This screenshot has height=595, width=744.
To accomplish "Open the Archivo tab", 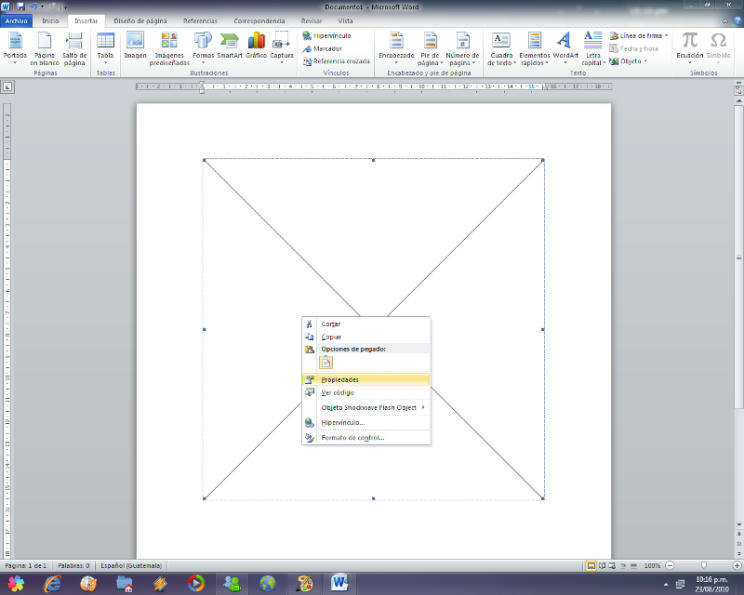I will click(17, 21).
